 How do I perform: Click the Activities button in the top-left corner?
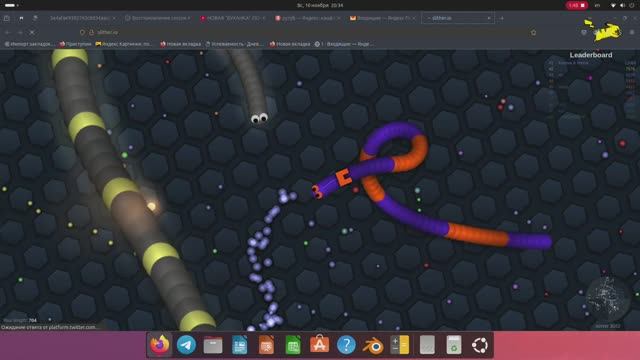[11, 5]
